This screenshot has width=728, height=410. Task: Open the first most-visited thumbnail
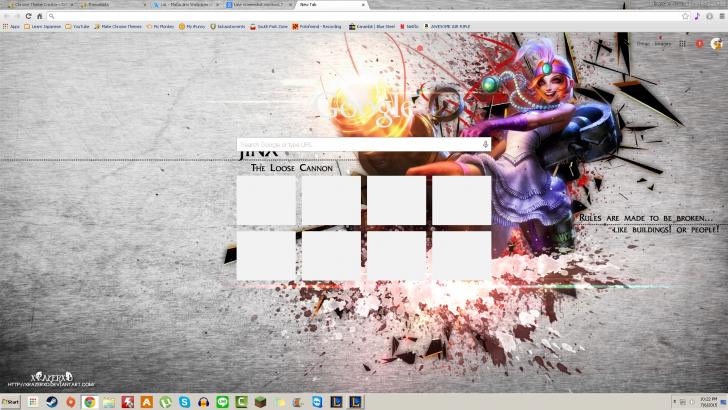coord(266,200)
